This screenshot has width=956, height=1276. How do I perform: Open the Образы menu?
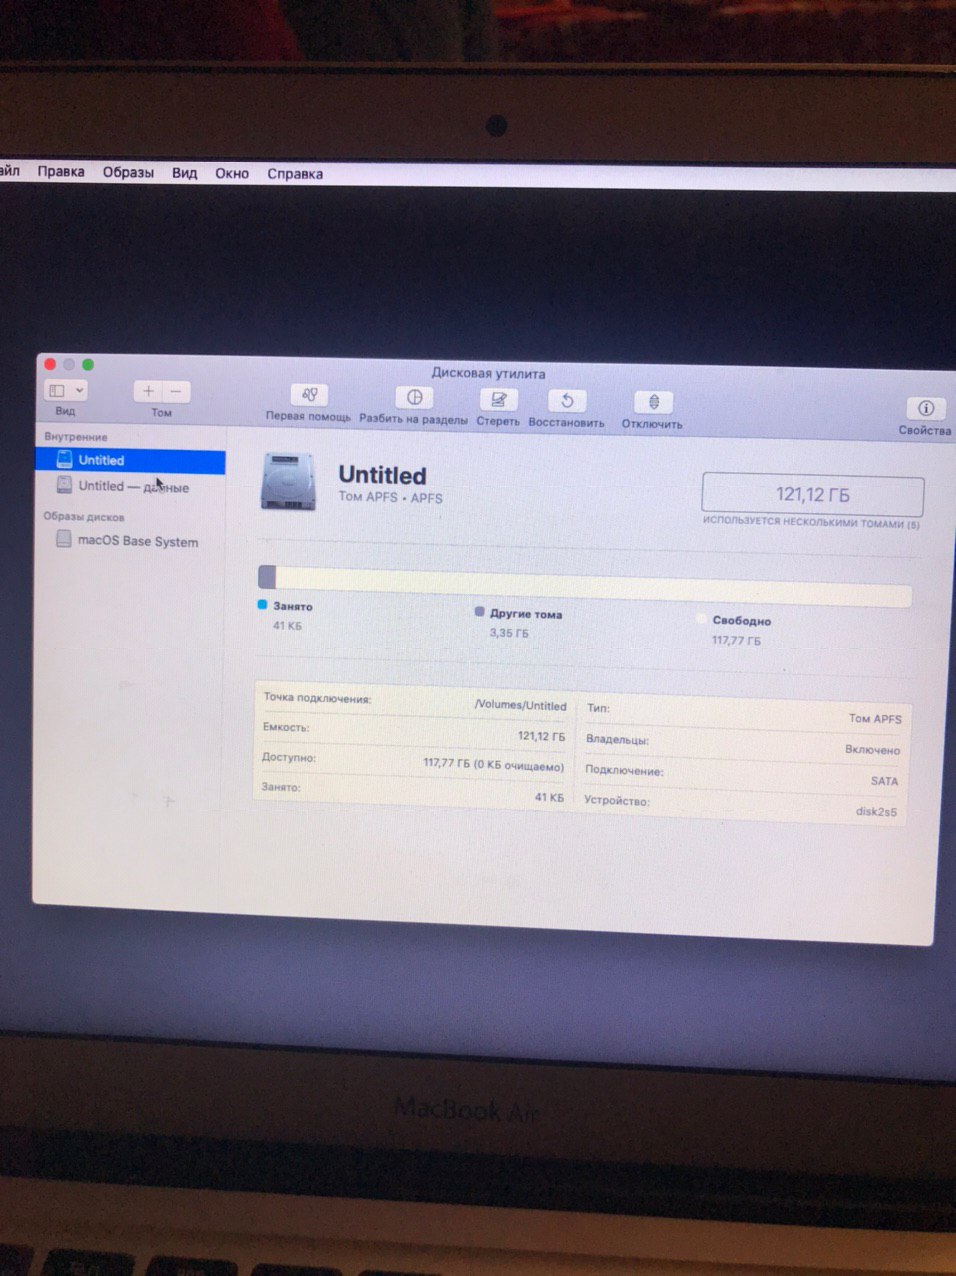(128, 172)
